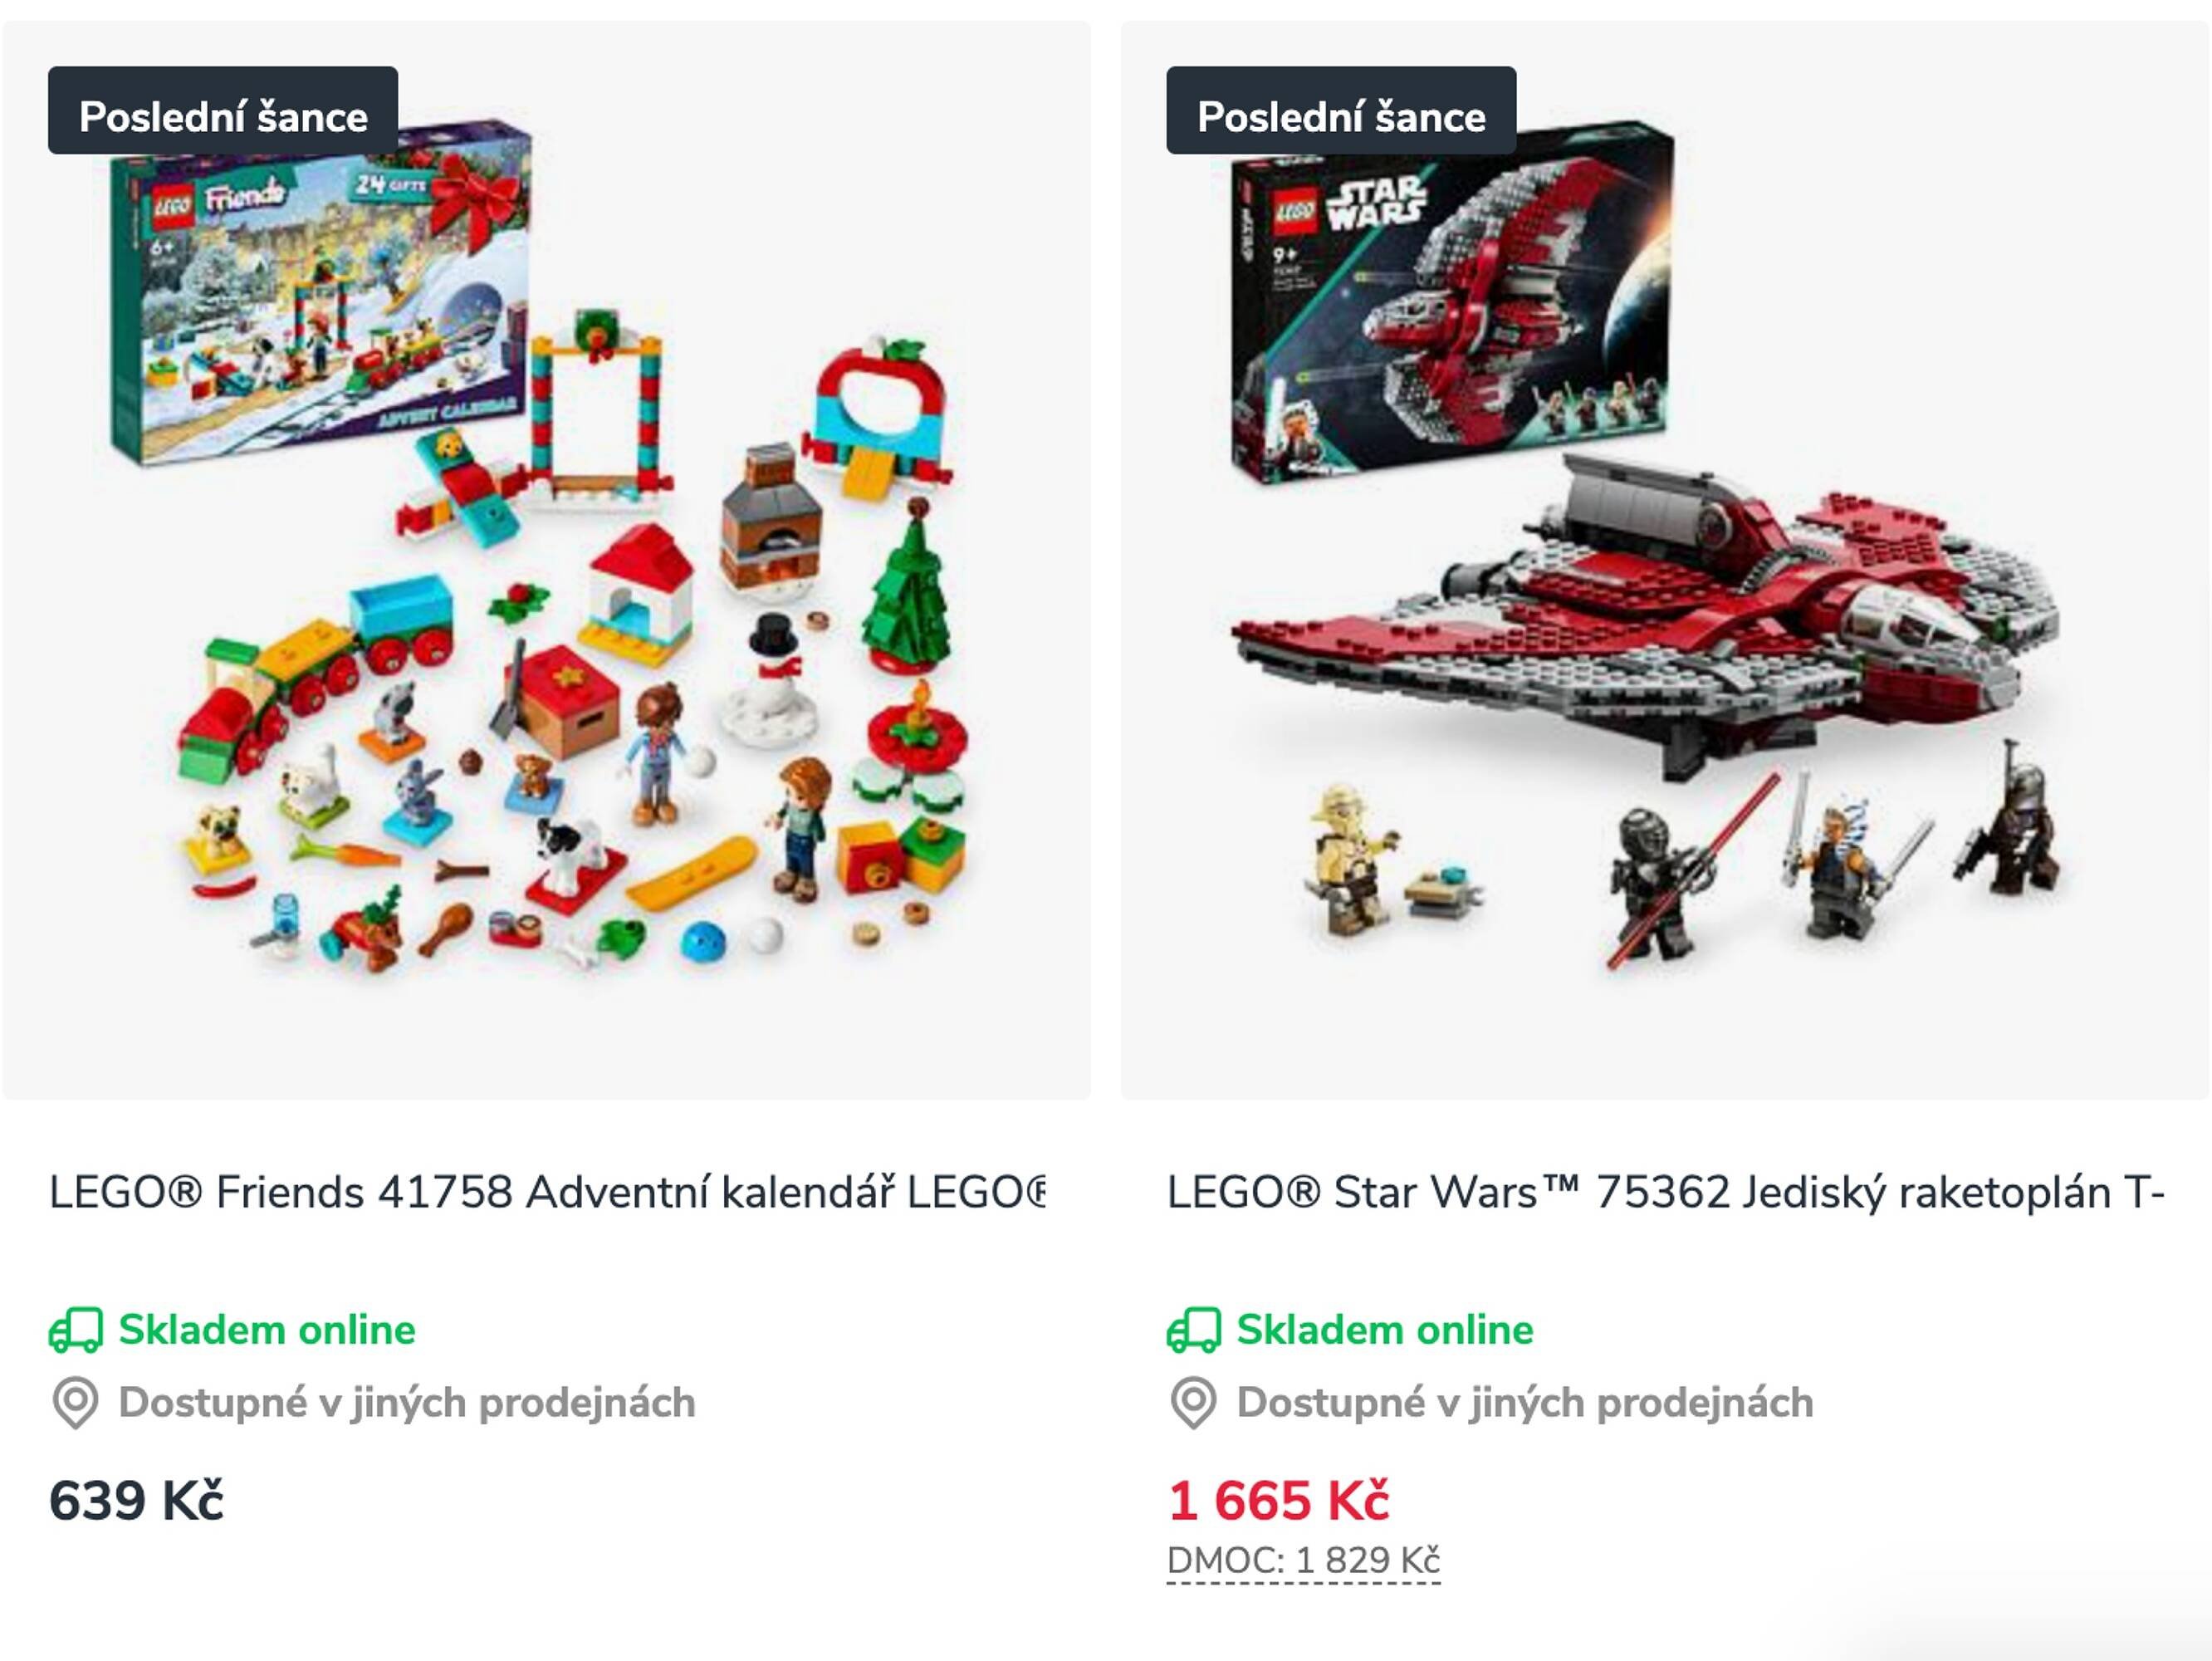2212x1661 pixels.
Task: Open Dostupné v jiných prodejnách for Star Wars set
Action: click(1525, 1403)
